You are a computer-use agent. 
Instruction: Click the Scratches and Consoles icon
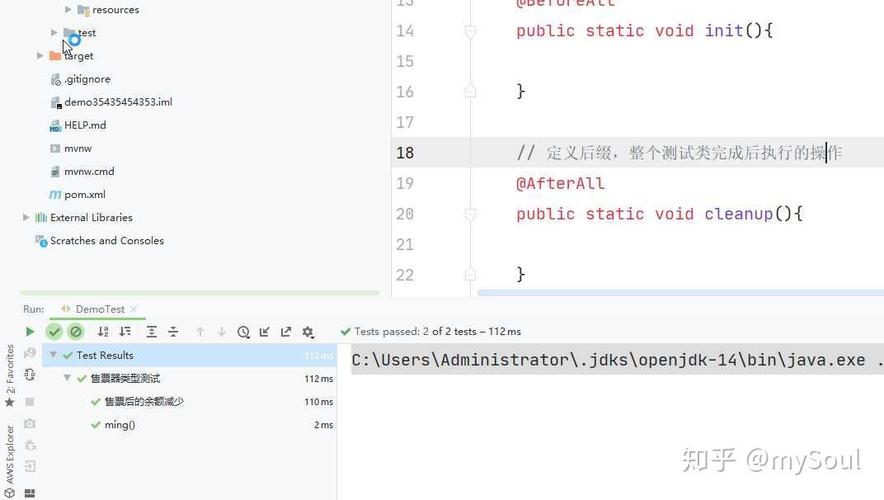click(41, 241)
